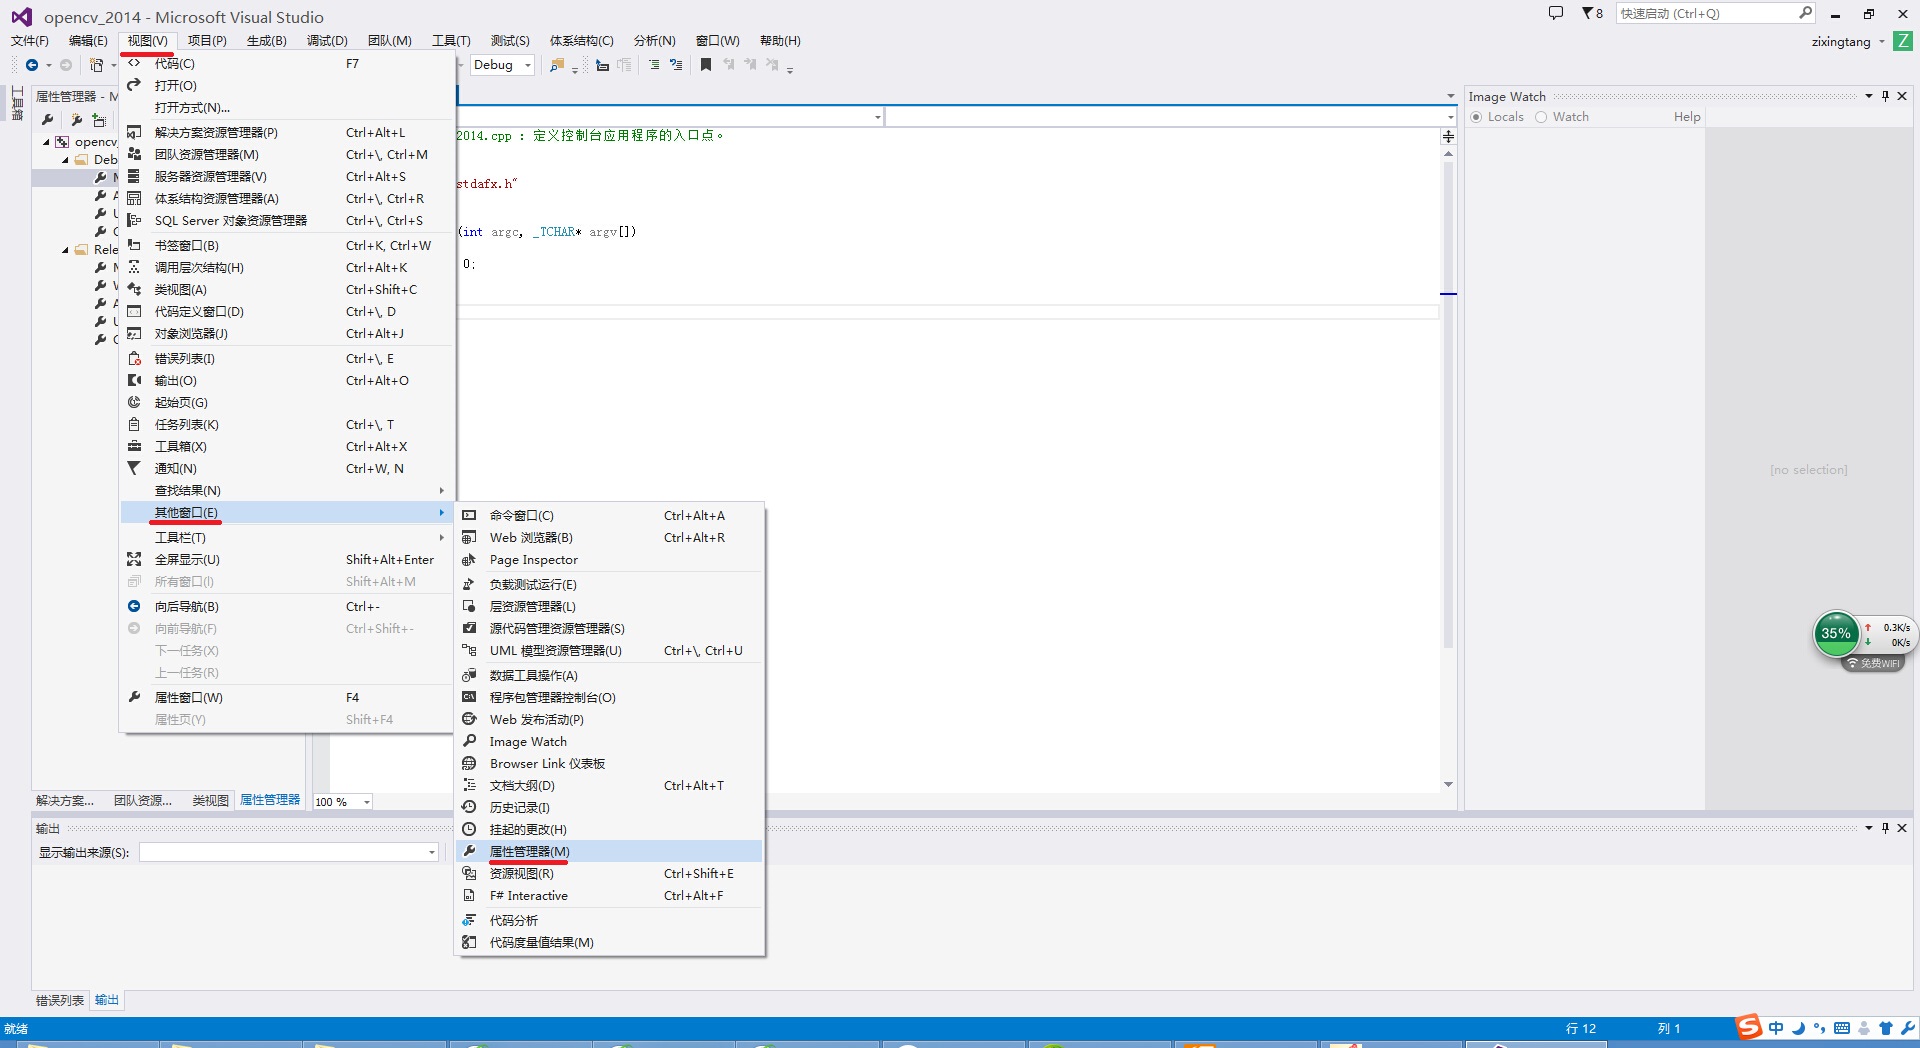This screenshot has height=1048, width=1920.
Task: Click the Team Explorer (团队资源管理器) icon
Action: tap(134, 154)
